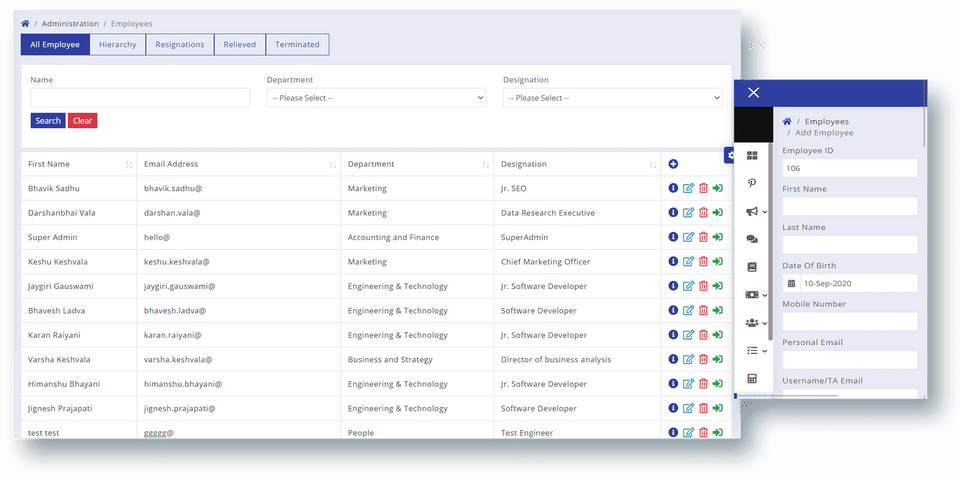The width and height of the screenshot is (960, 479).
Task: Click the add employee plus icon
Action: (x=673, y=164)
